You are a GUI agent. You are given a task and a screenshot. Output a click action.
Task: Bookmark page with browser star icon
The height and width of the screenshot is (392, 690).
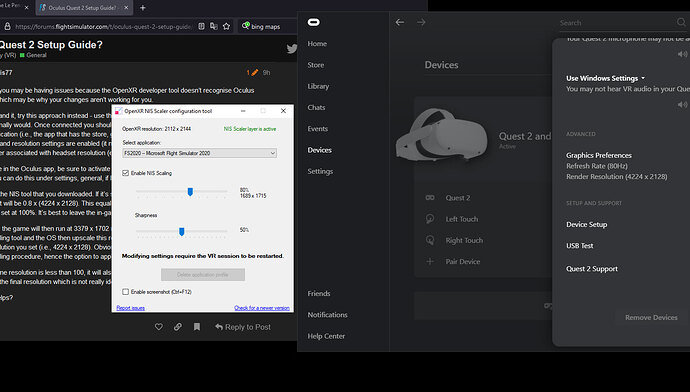tap(226, 26)
